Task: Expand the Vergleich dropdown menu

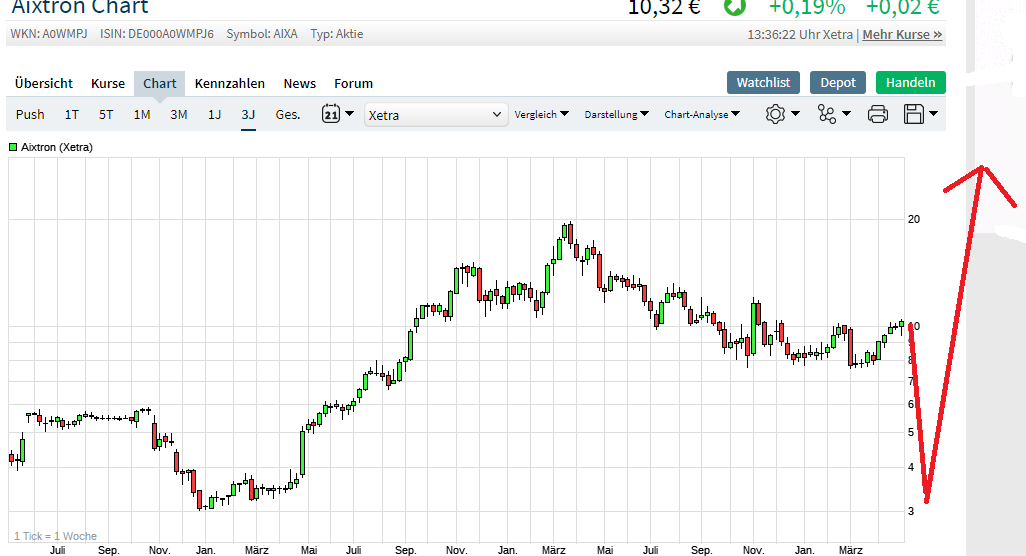Action: tap(542, 114)
